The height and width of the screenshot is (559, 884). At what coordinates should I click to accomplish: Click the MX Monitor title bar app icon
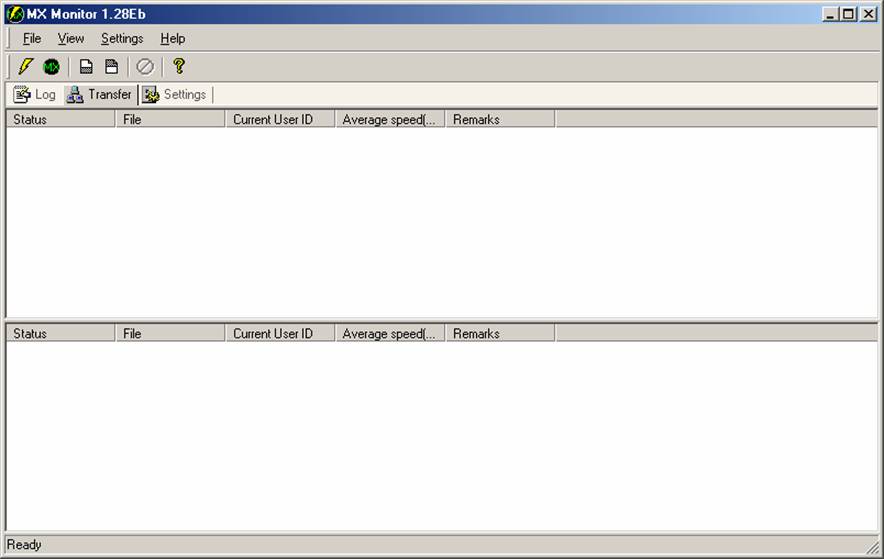click(15, 14)
